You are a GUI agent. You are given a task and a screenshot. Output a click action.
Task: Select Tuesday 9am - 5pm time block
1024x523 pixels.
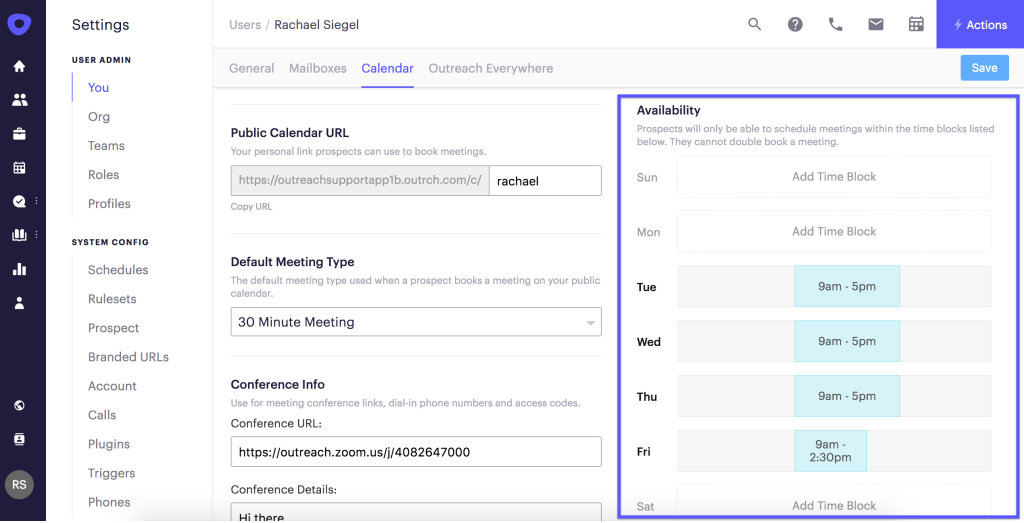pos(847,286)
